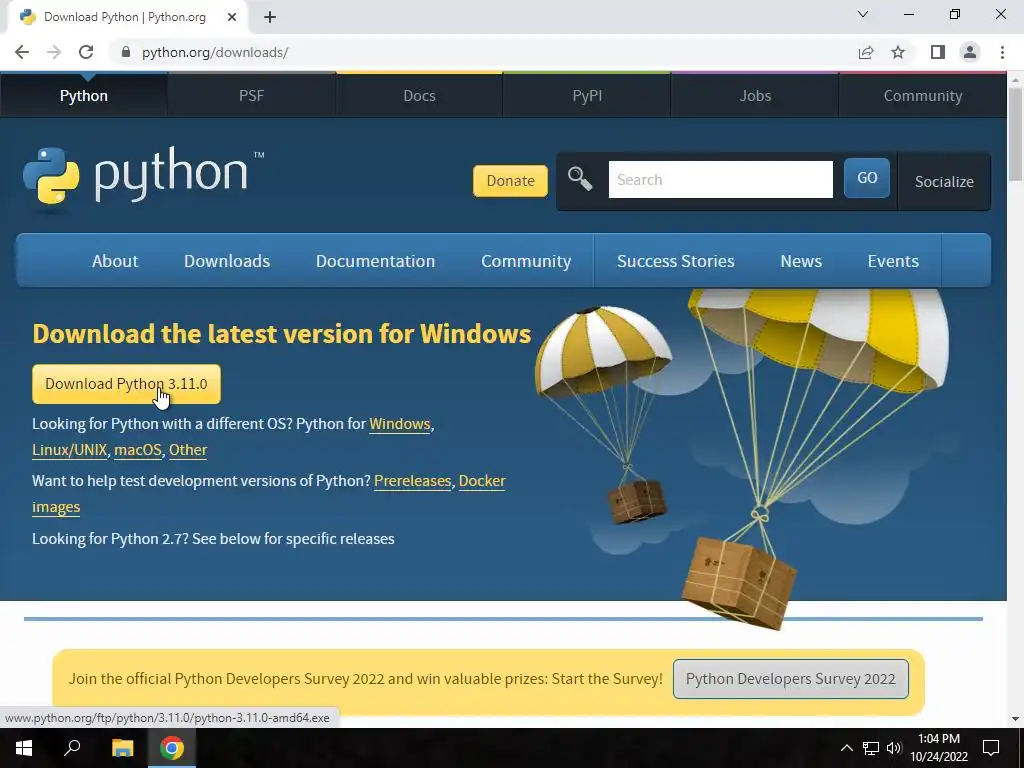1024x768 pixels.
Task: Click the address bar URL
Action: coord(215,52)
